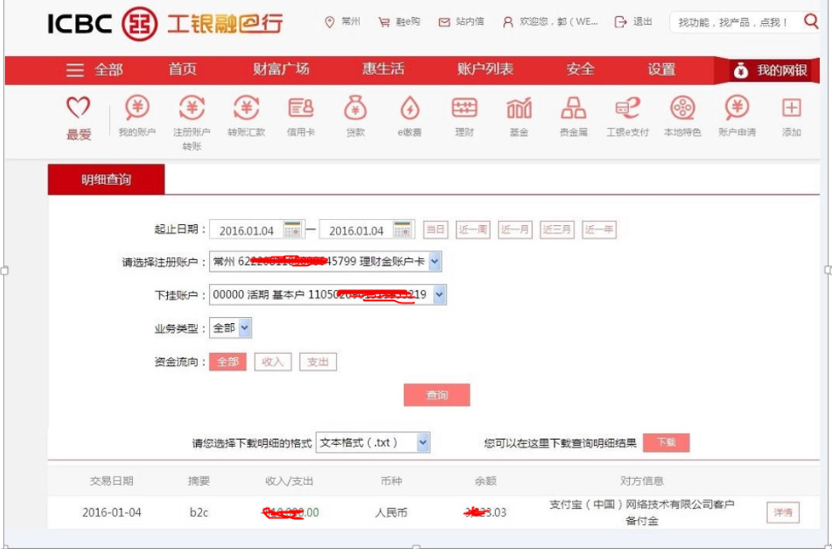Click the 2016-01-04 transaction date cell
Screen dimensions: 832x549
pos(111,512)
